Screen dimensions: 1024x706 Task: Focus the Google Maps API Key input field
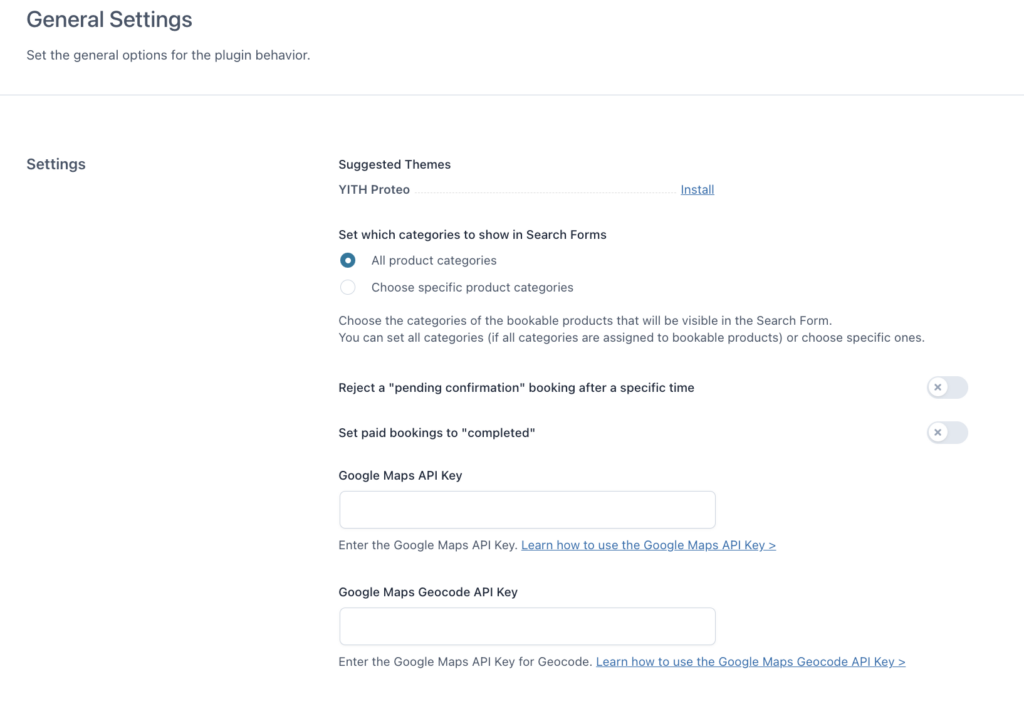(527, 509)
